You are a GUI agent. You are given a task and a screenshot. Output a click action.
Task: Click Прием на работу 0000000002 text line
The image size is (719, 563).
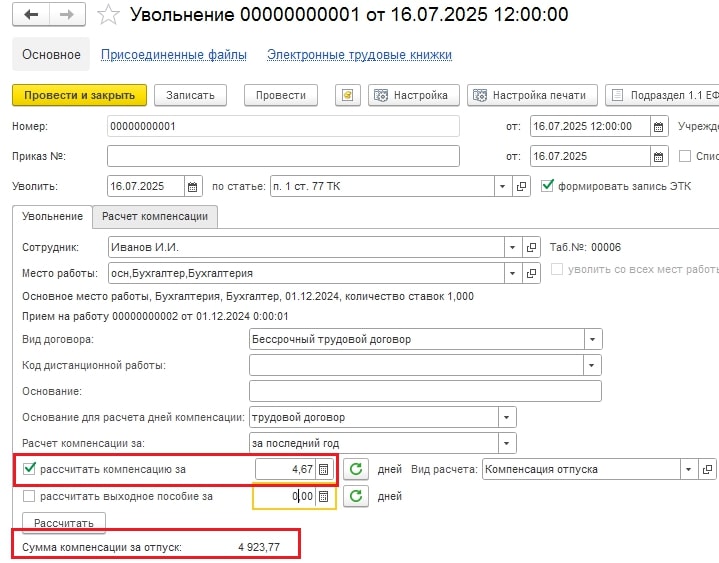click(x=155, y=316)
